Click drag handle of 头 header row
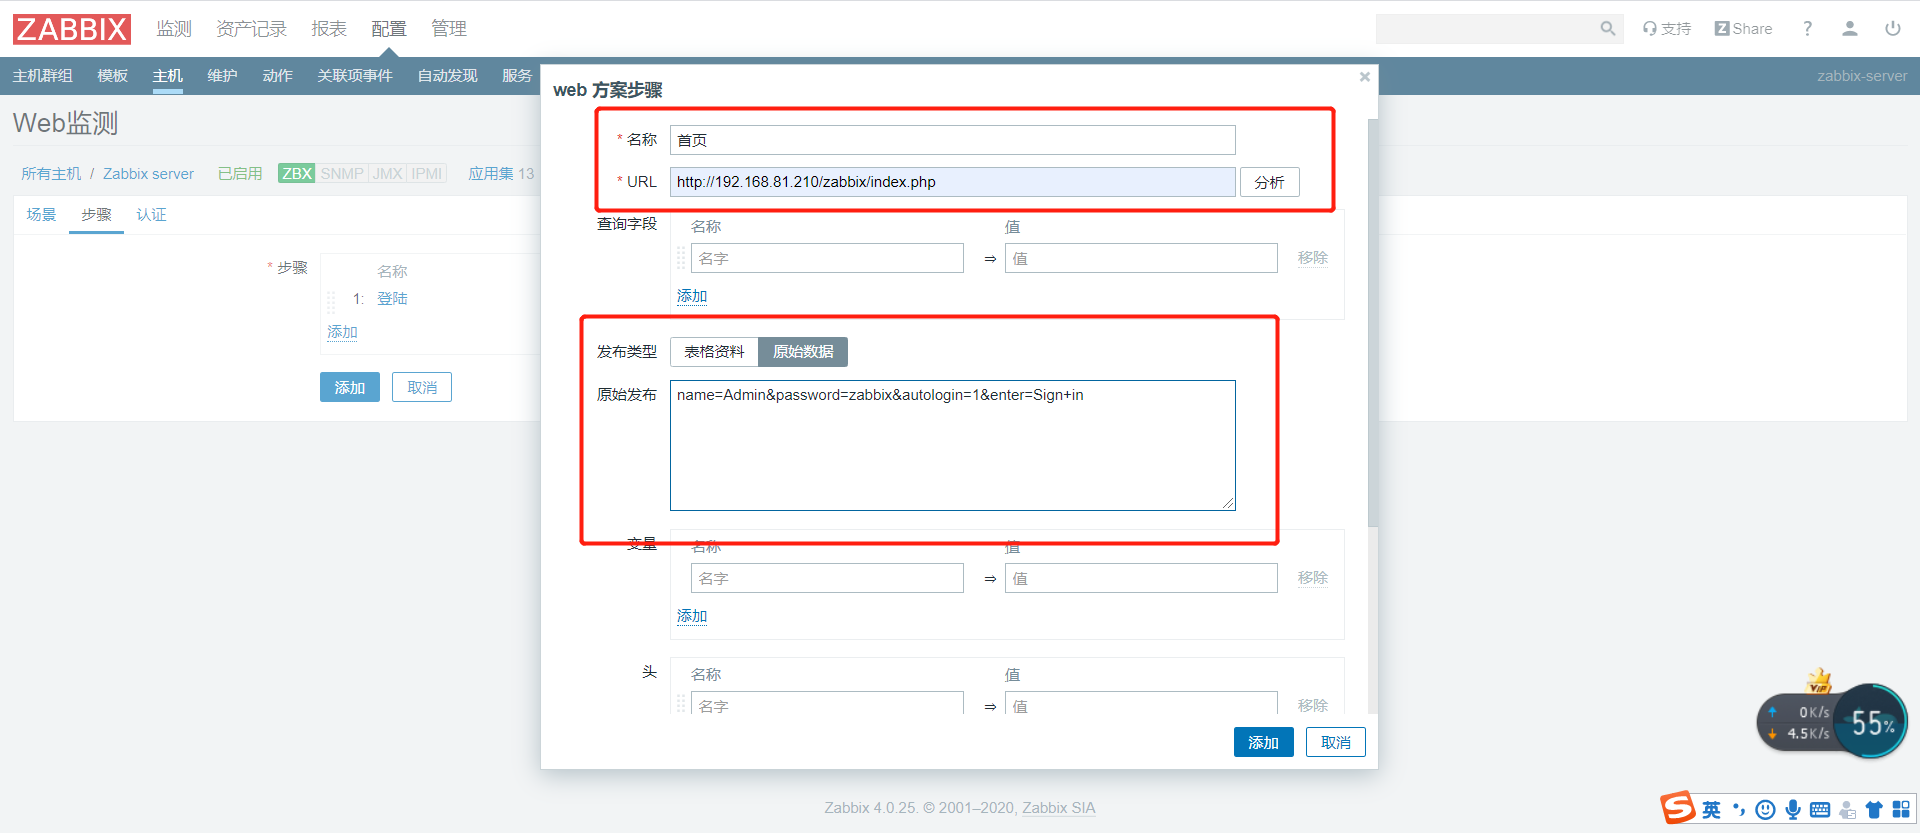This screenshot has height=833, width=1920. (x=681, y=703)
